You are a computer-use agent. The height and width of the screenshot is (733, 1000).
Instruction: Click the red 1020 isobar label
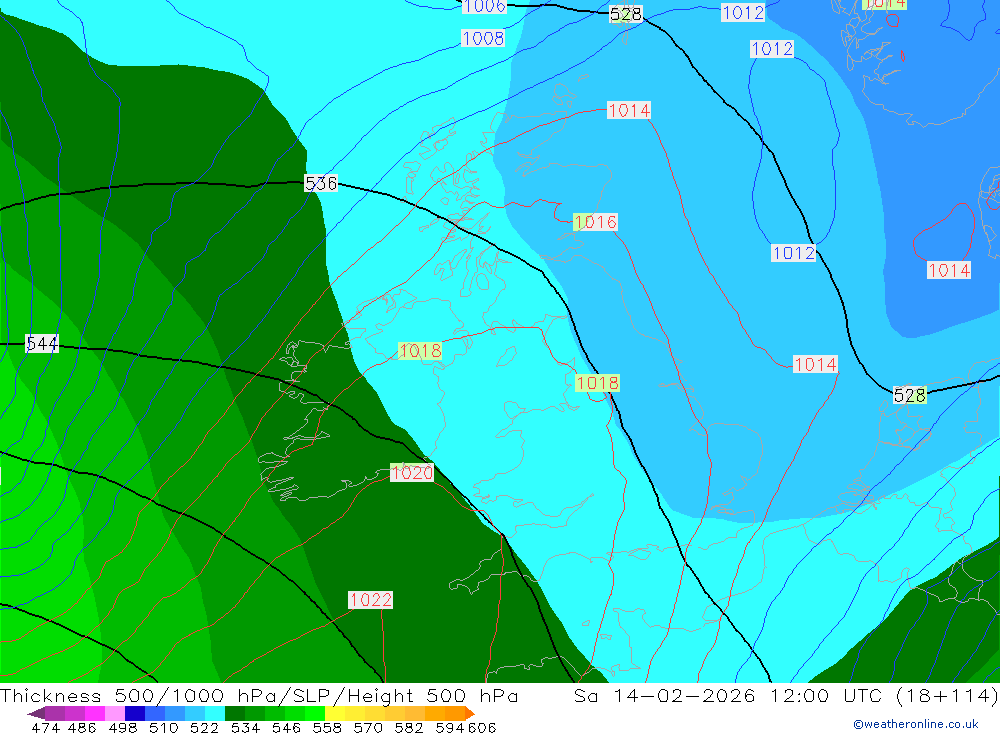412,473
